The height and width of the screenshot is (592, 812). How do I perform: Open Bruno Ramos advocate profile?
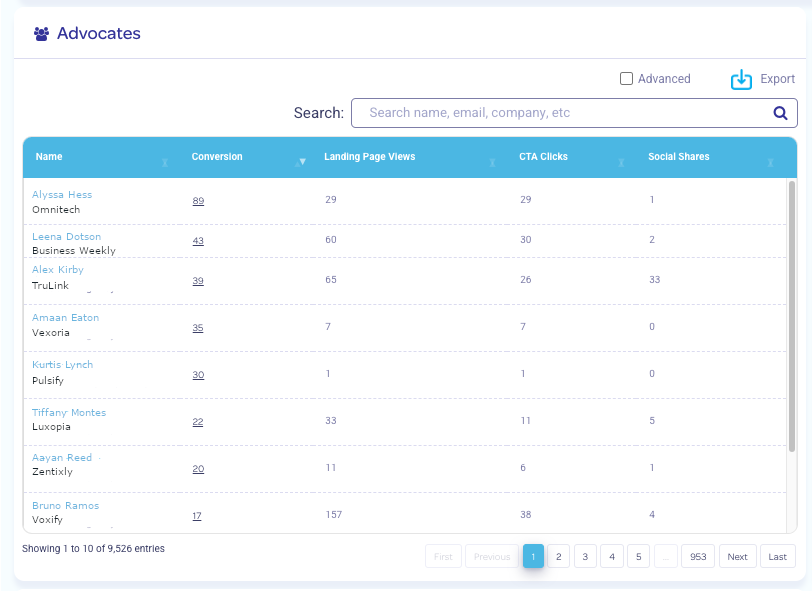(65, 506)
